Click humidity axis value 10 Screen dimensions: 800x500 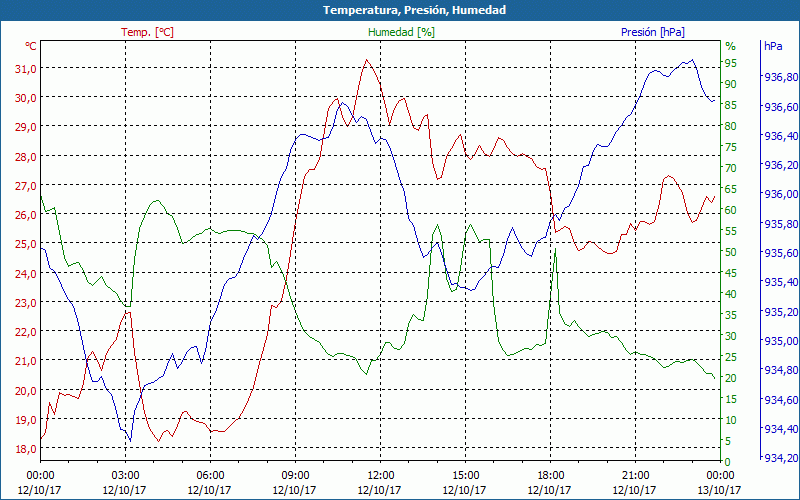(731, 420)
